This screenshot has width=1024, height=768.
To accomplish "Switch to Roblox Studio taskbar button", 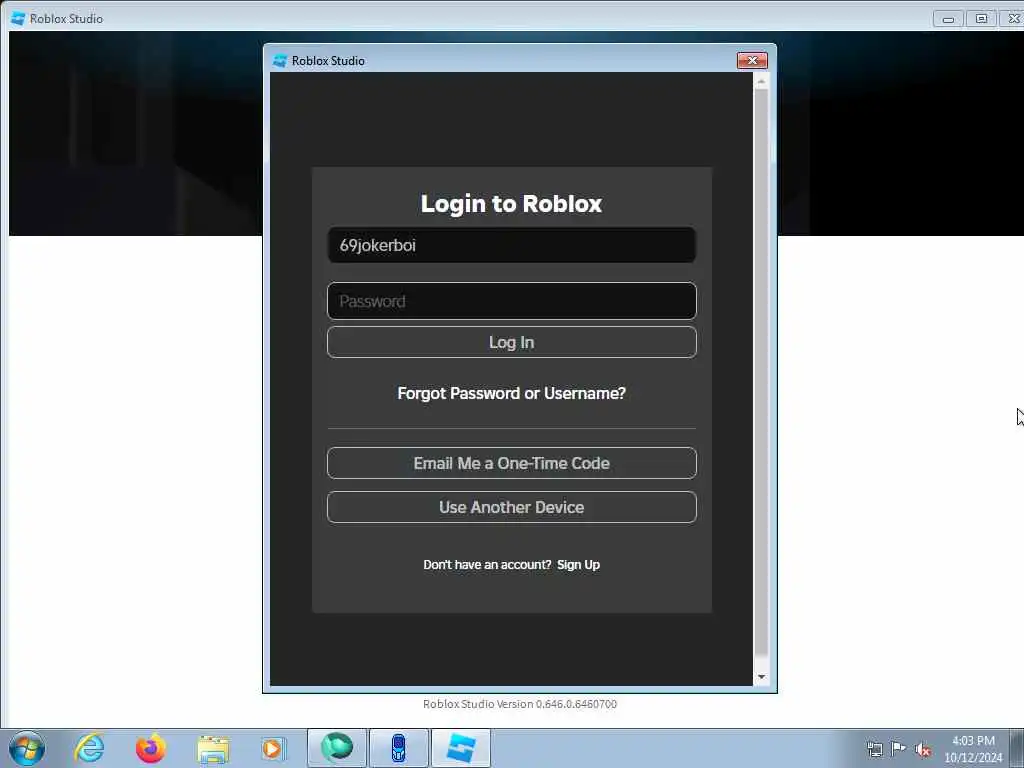I will click(x=461, y=748).
